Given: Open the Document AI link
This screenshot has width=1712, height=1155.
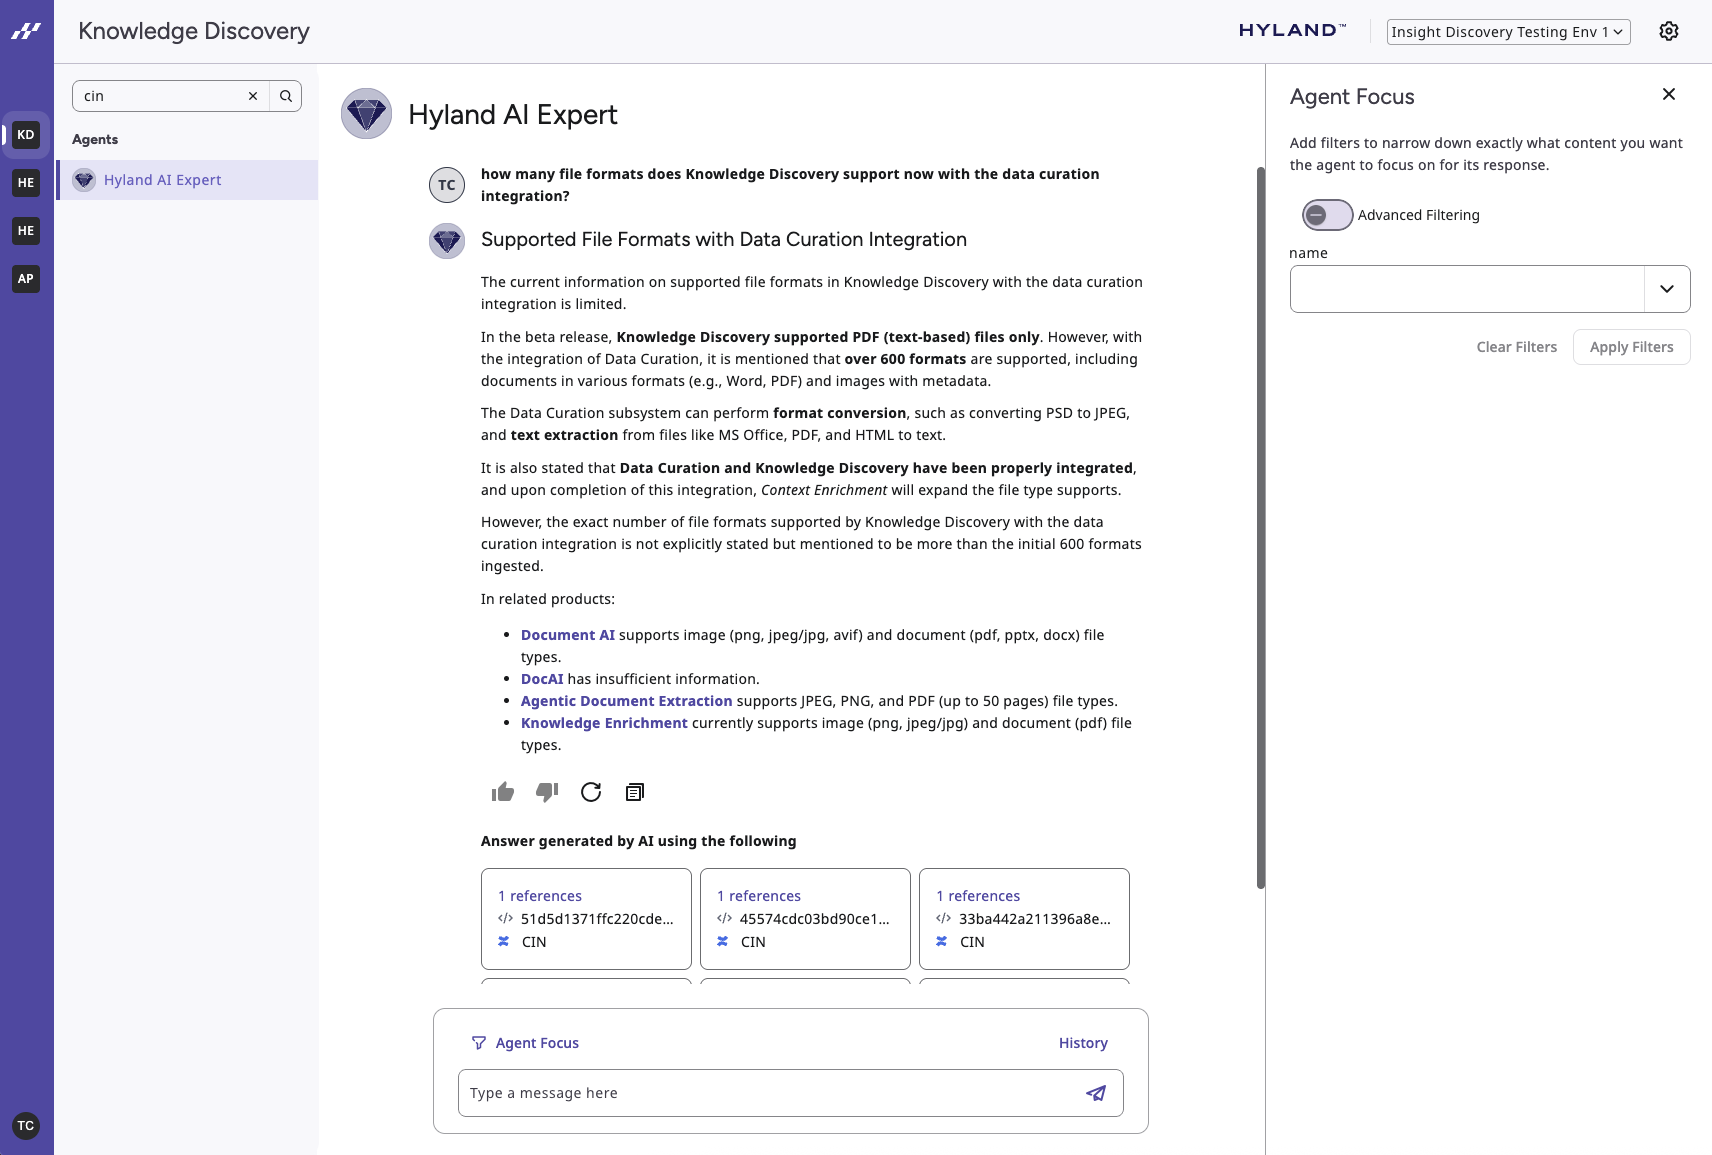Looking at the screenshot, I should coord(568,635).
